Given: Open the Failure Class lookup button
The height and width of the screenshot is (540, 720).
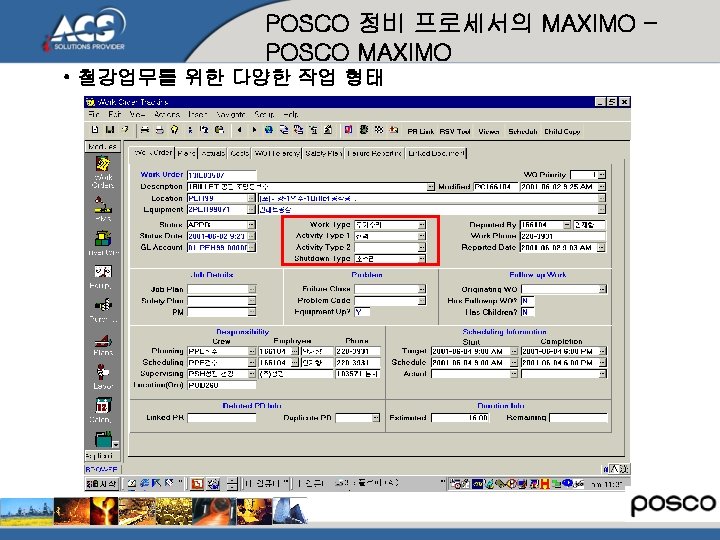Looking at the screenshot, I should point(422,289).
